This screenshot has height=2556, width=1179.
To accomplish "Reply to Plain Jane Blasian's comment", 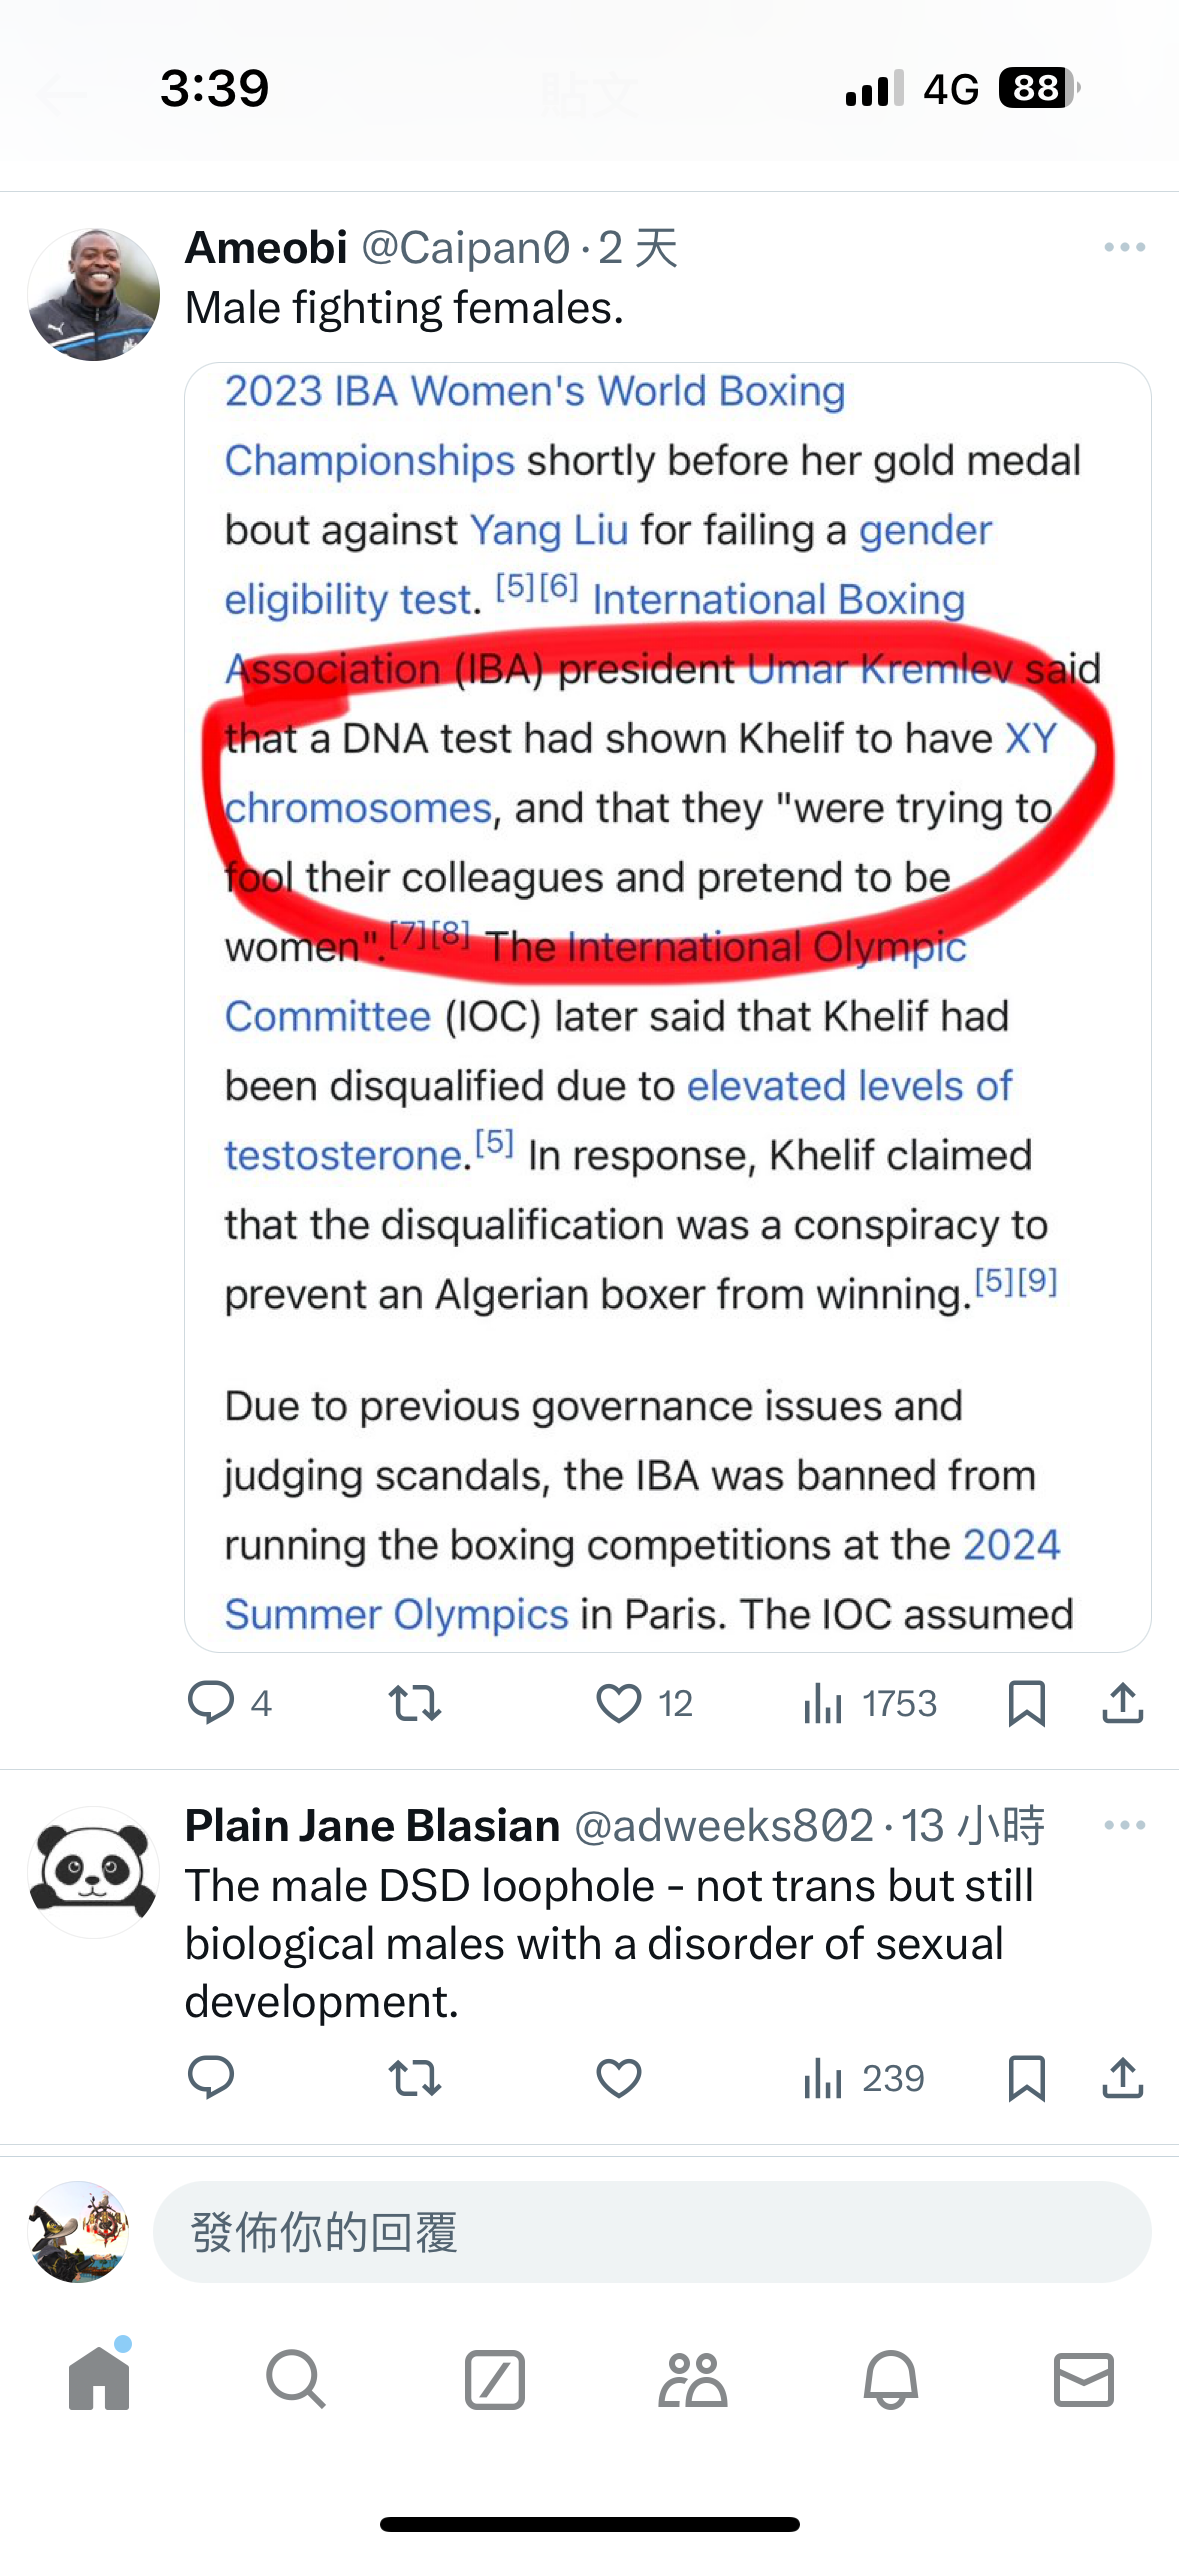I will [211, 2078].
